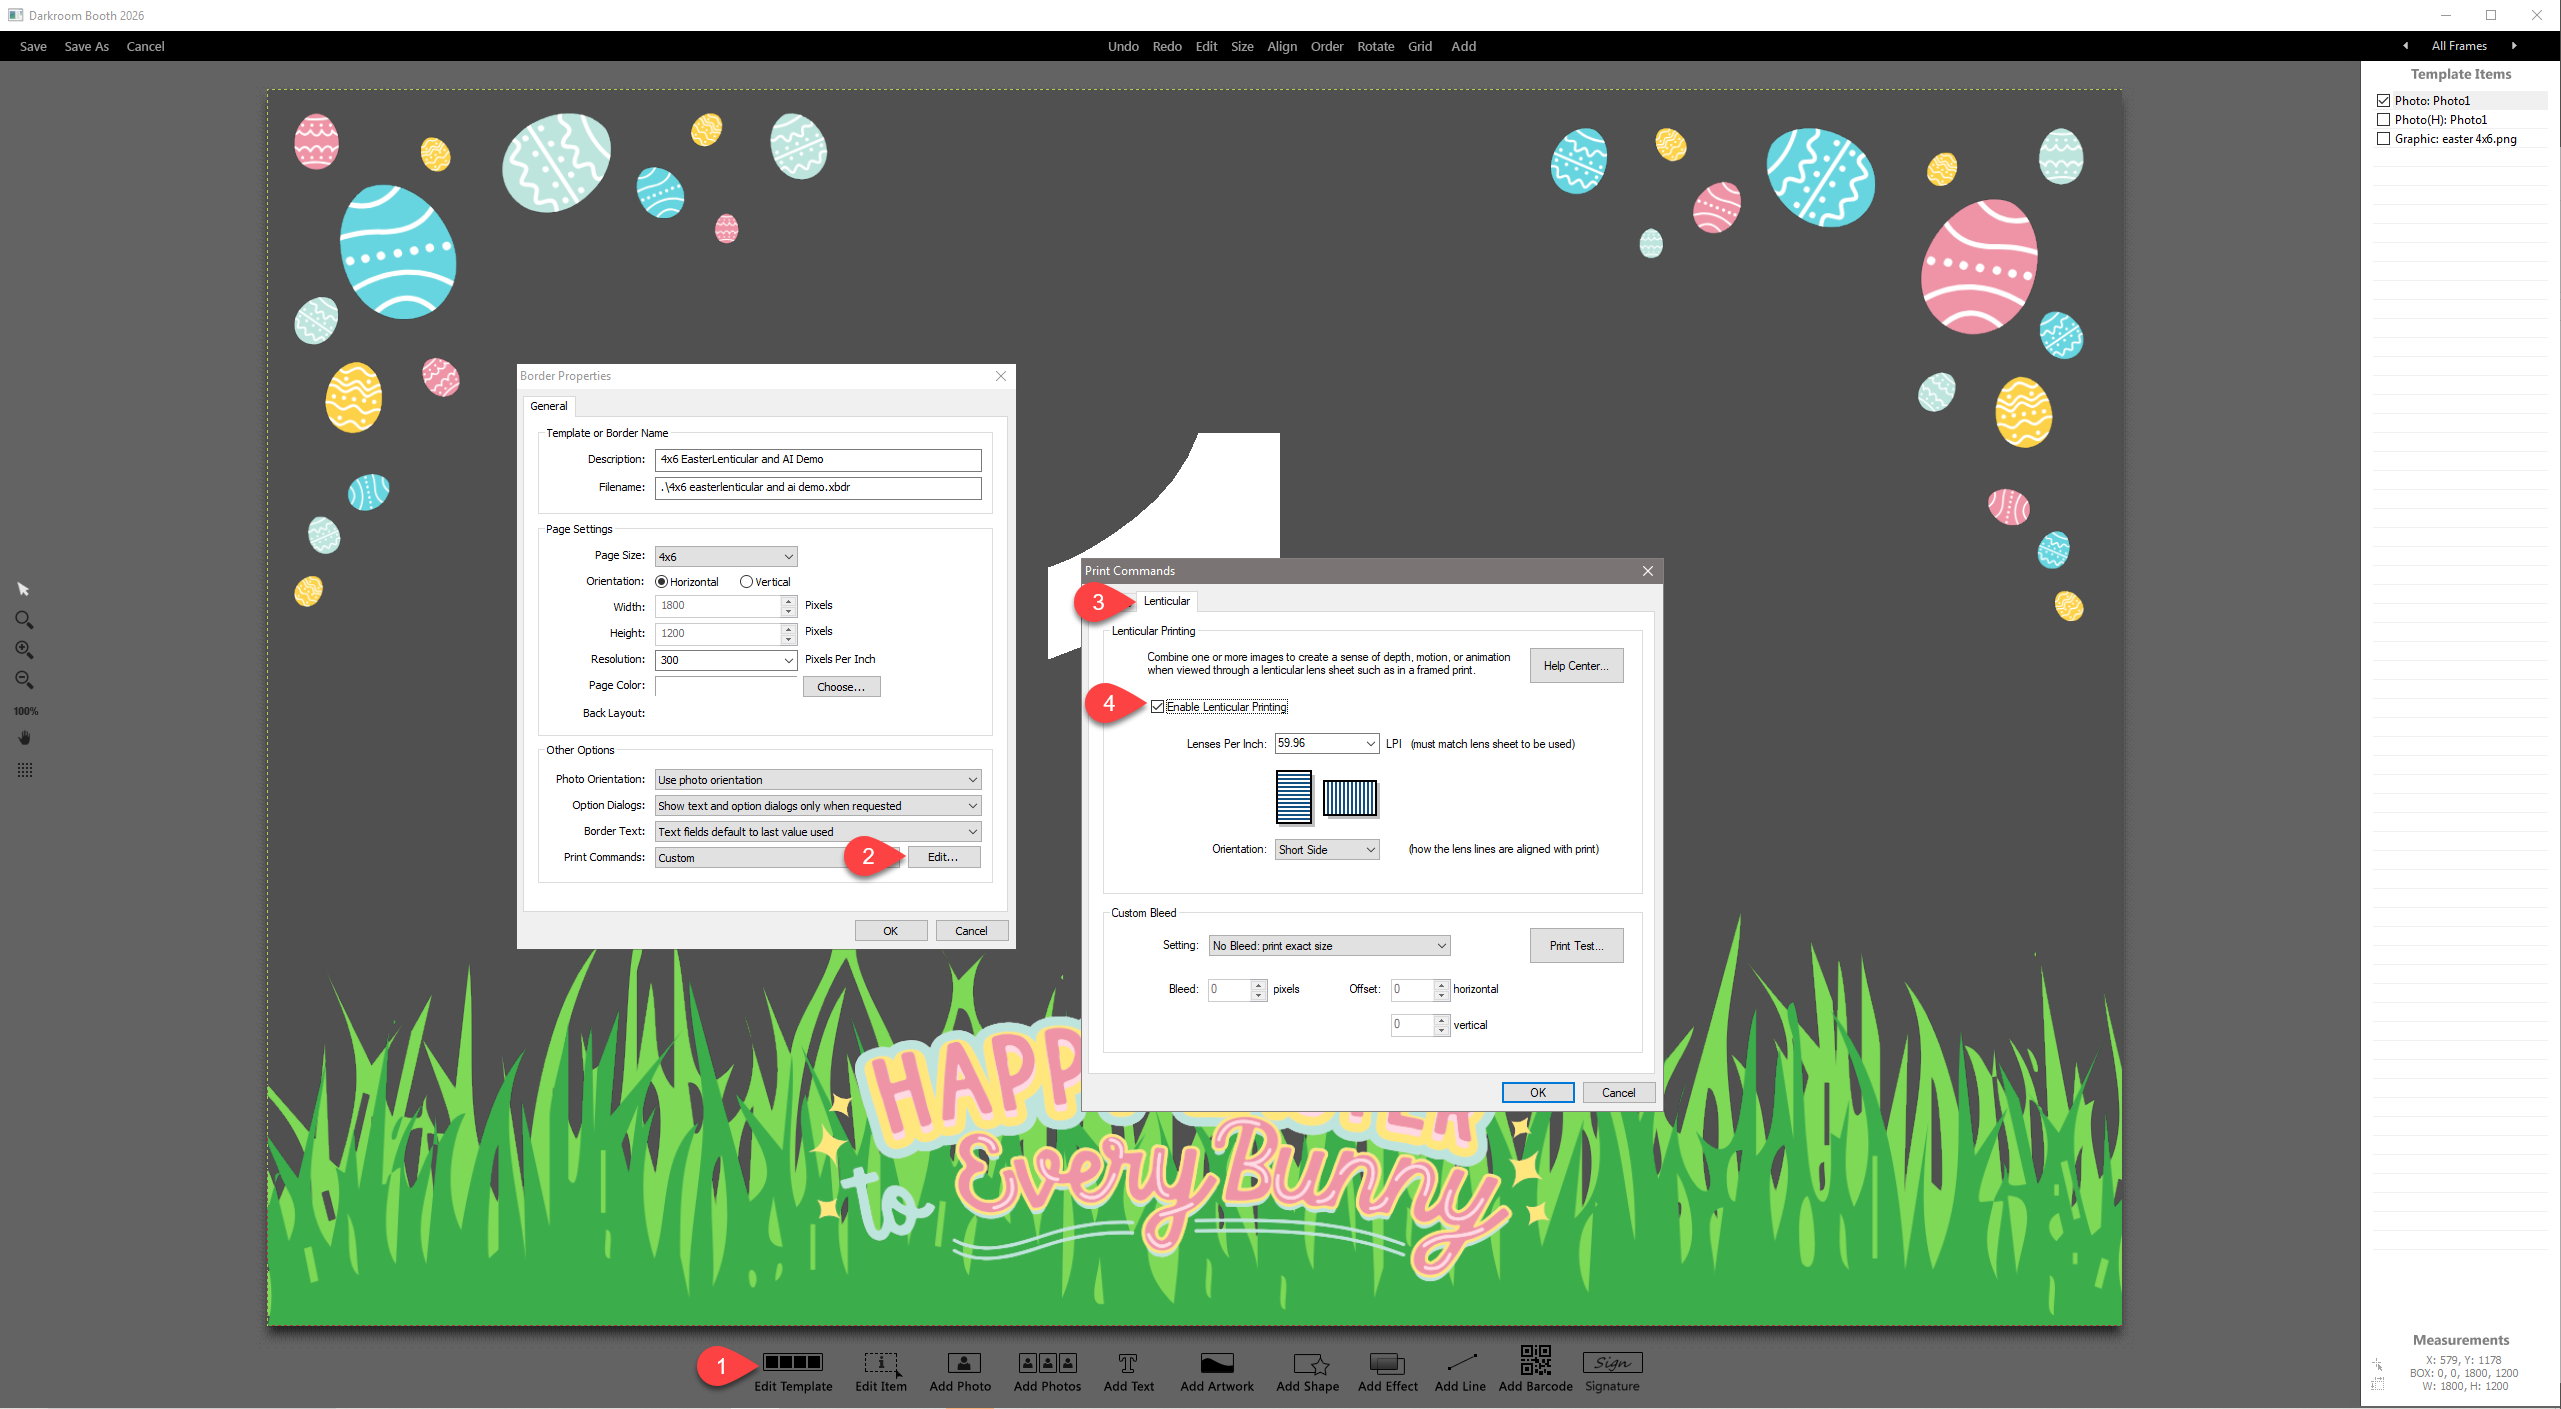The height and width of the screenshot is (1409, 2561).
Task: Click the Add Shape icon
Action: pos(1309,1364)
